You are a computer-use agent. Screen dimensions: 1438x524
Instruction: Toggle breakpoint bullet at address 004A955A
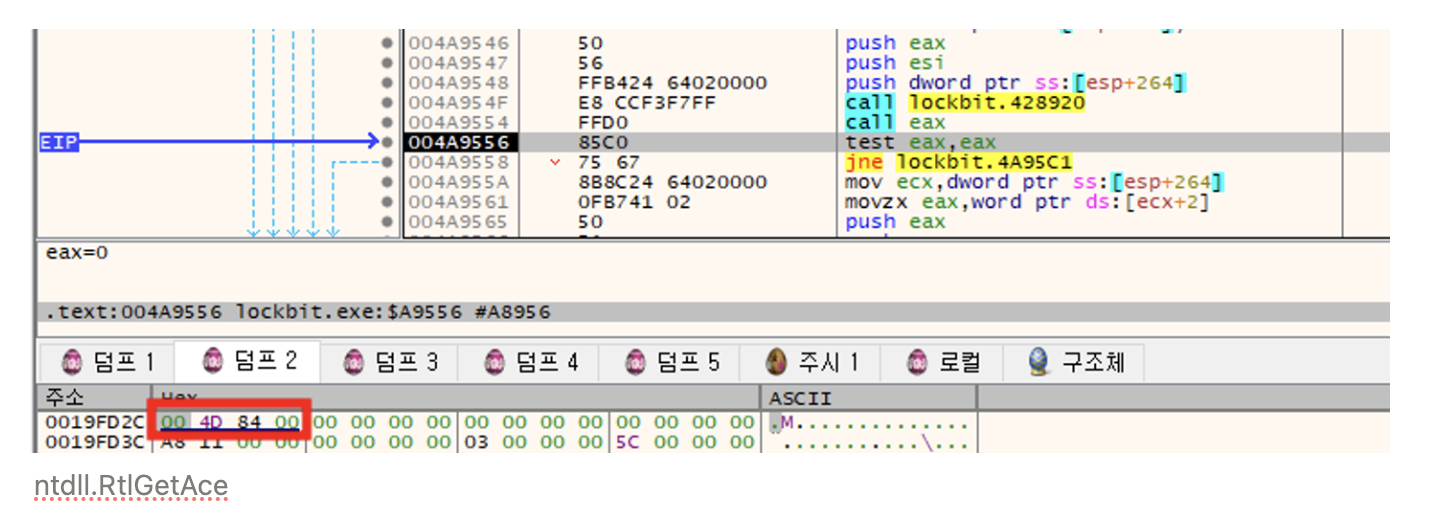click(387, 182)
